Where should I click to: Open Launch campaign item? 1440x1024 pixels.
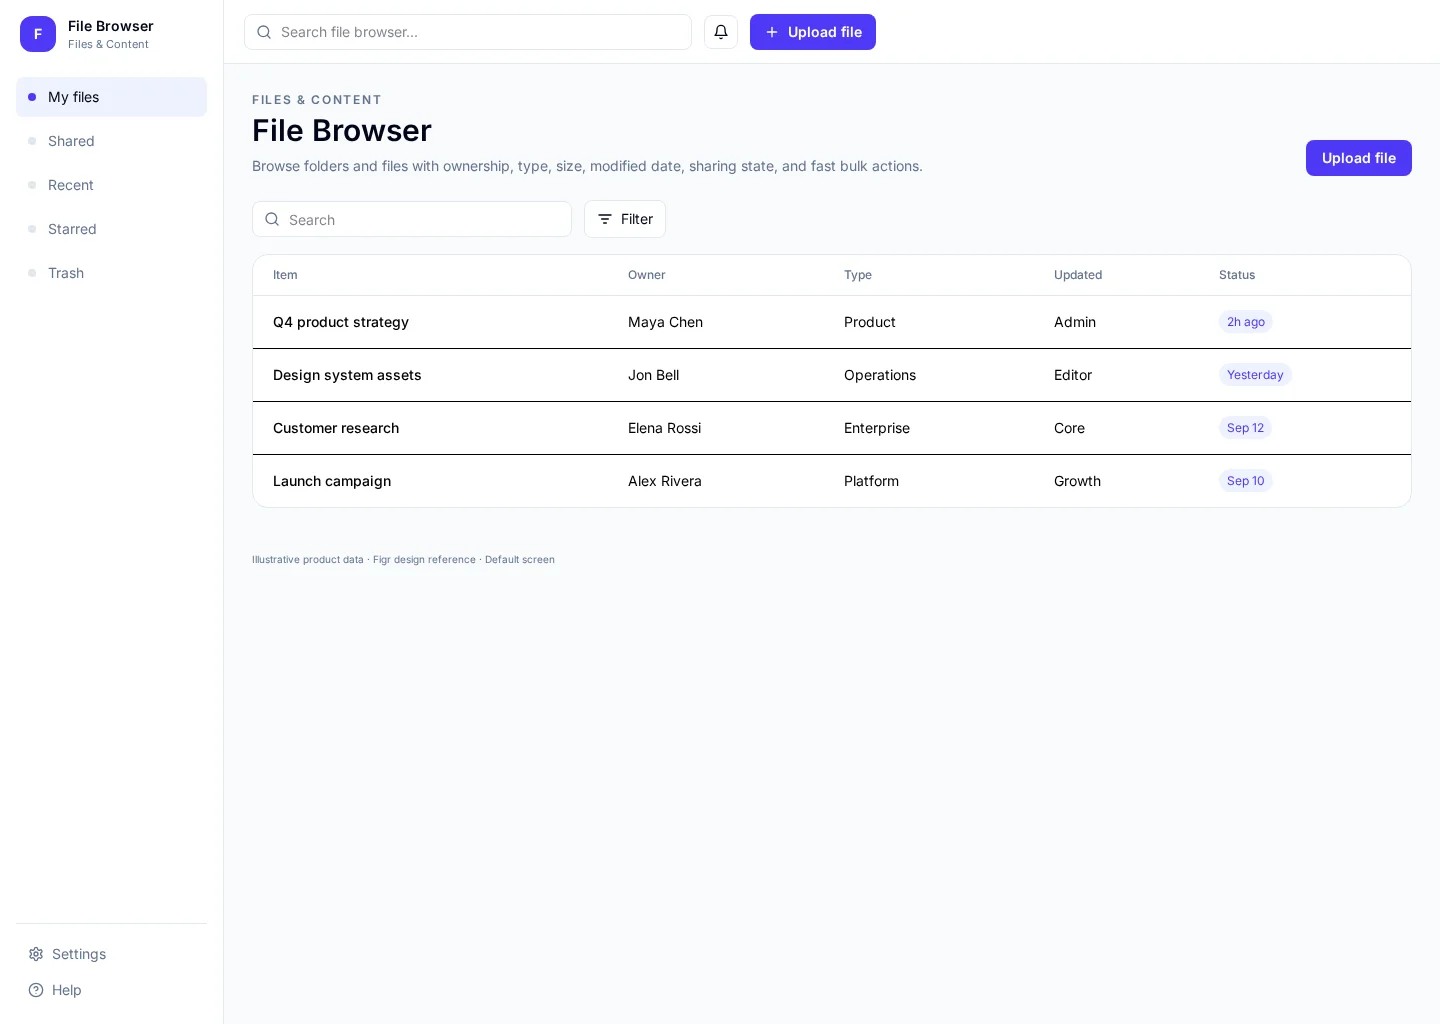point(332,481)
